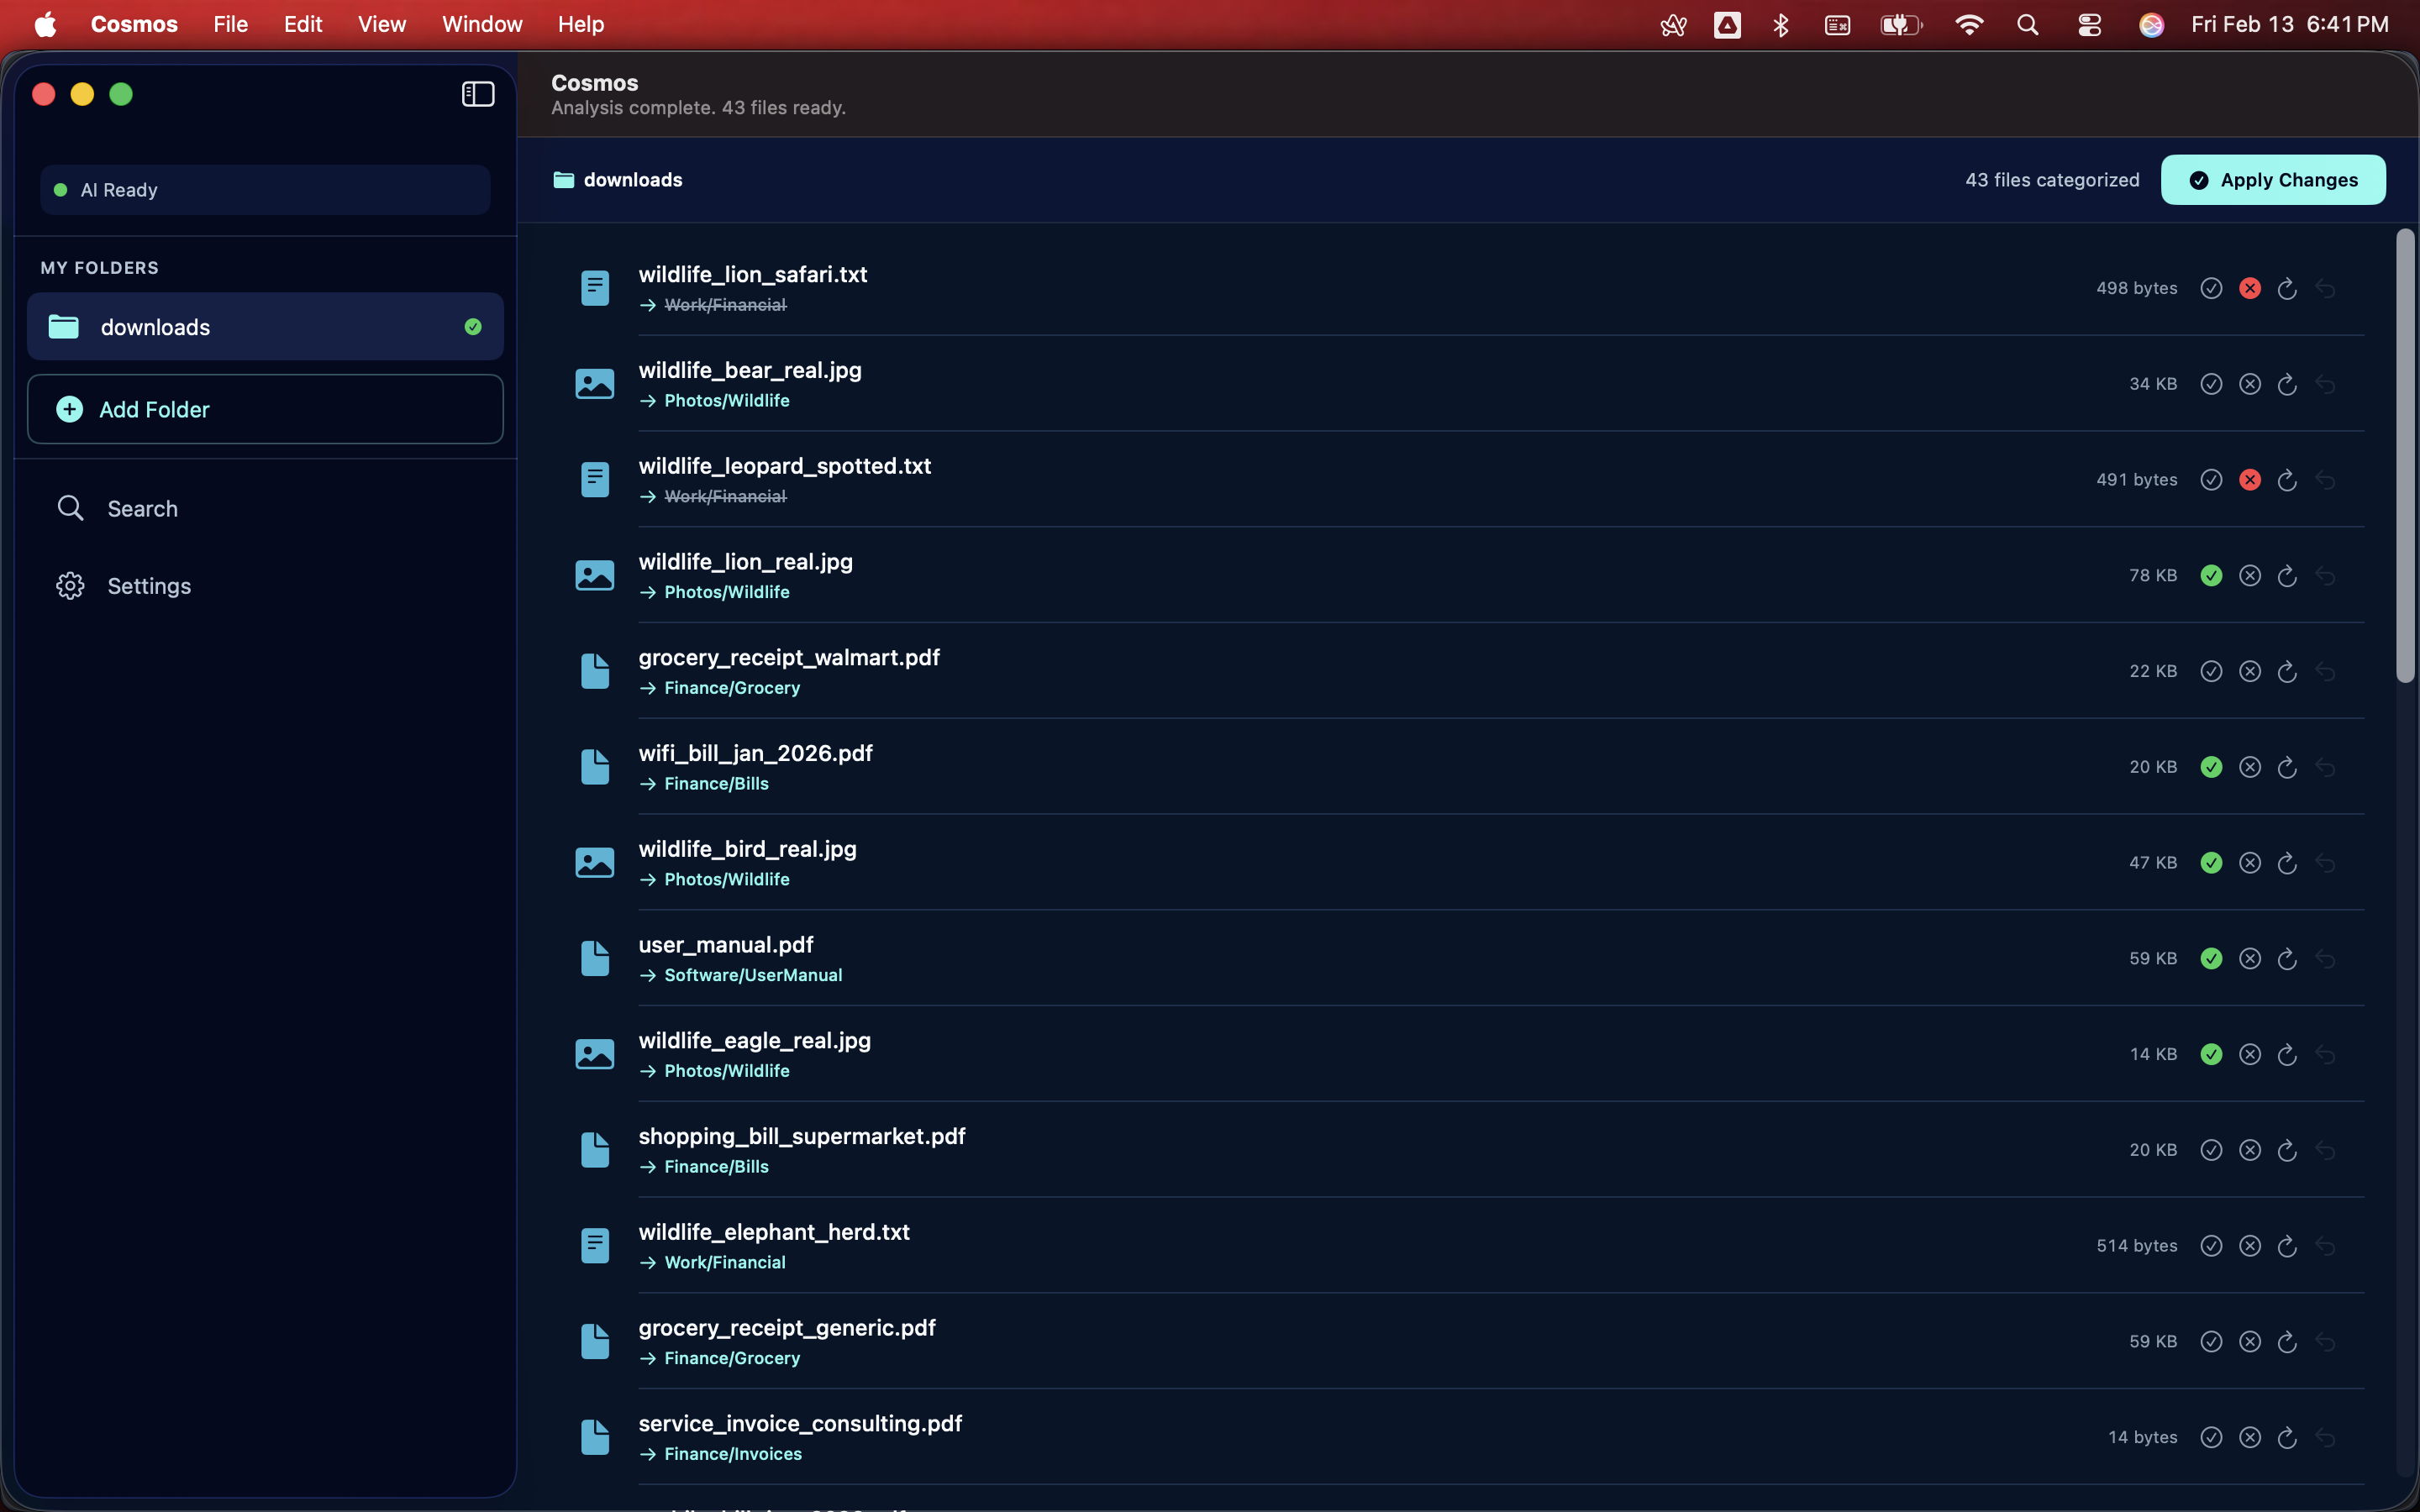2420x1512 pixels.
Task: Re-analyze service_invoice_consulting.pdf
Action: (2288, 1437)
